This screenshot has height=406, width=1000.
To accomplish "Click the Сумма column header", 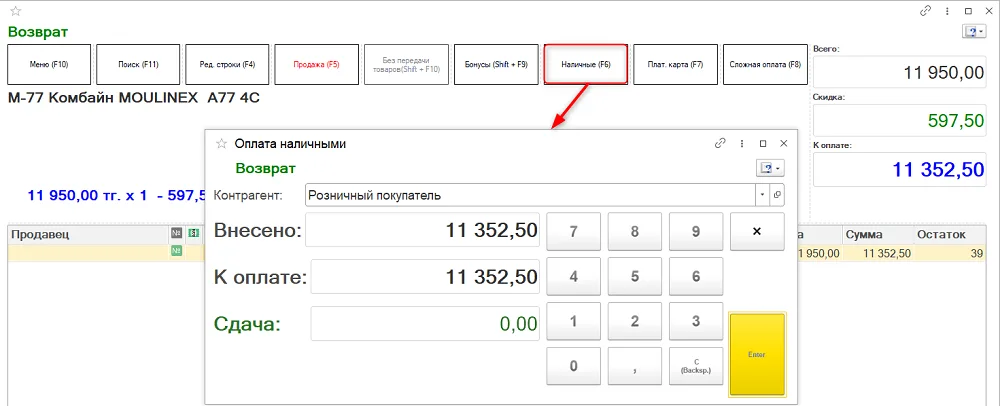I will pos(877,234).
